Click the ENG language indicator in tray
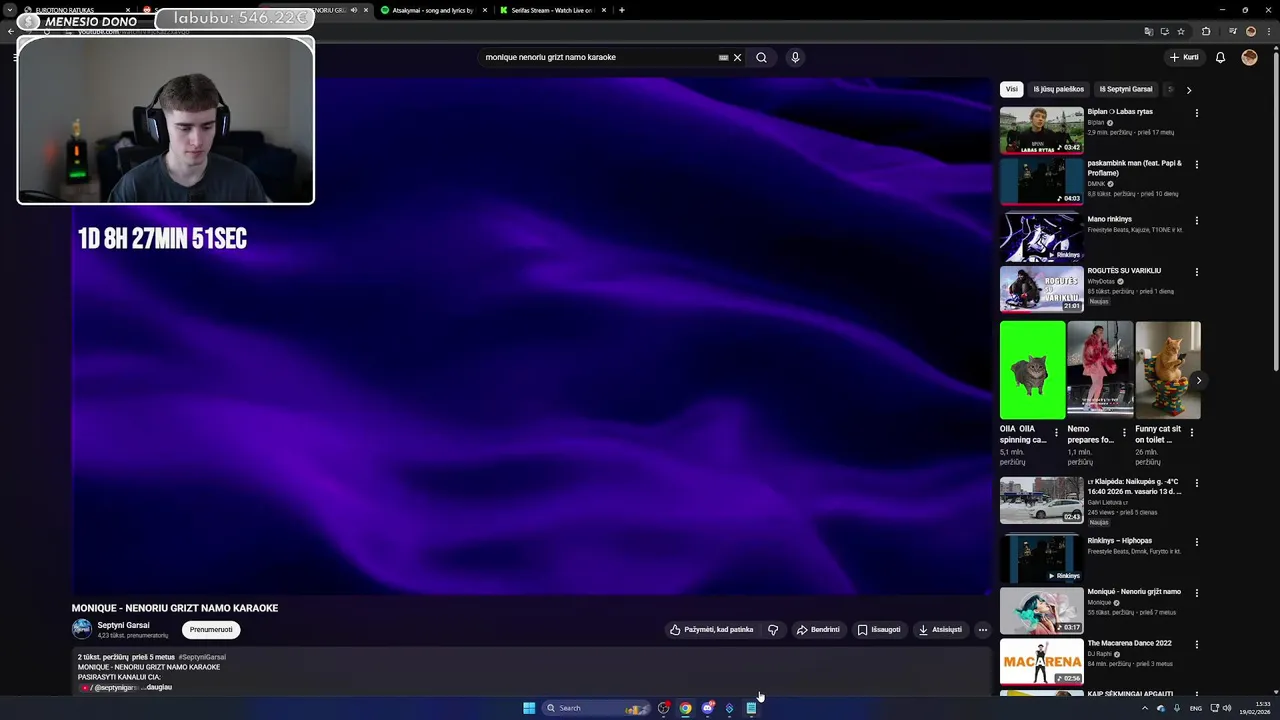The height and width of the screenshot is (720, 1280). coord(1195,708)
